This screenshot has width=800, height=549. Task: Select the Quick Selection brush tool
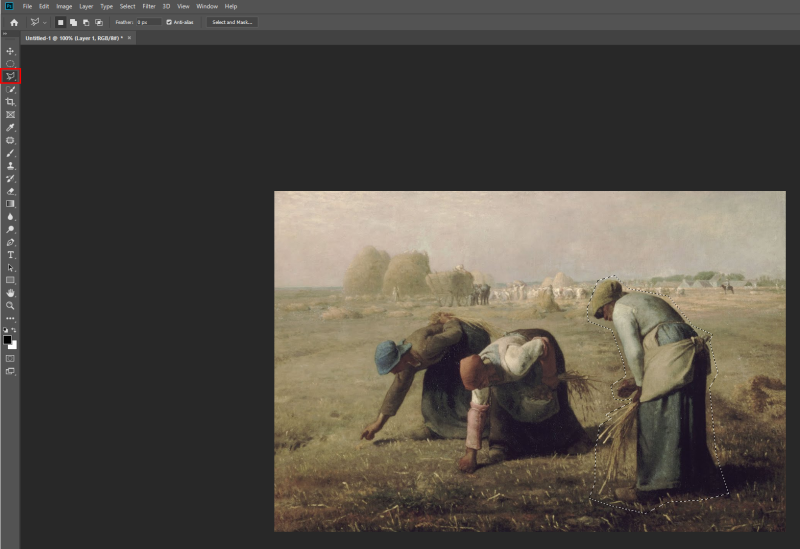10,89
